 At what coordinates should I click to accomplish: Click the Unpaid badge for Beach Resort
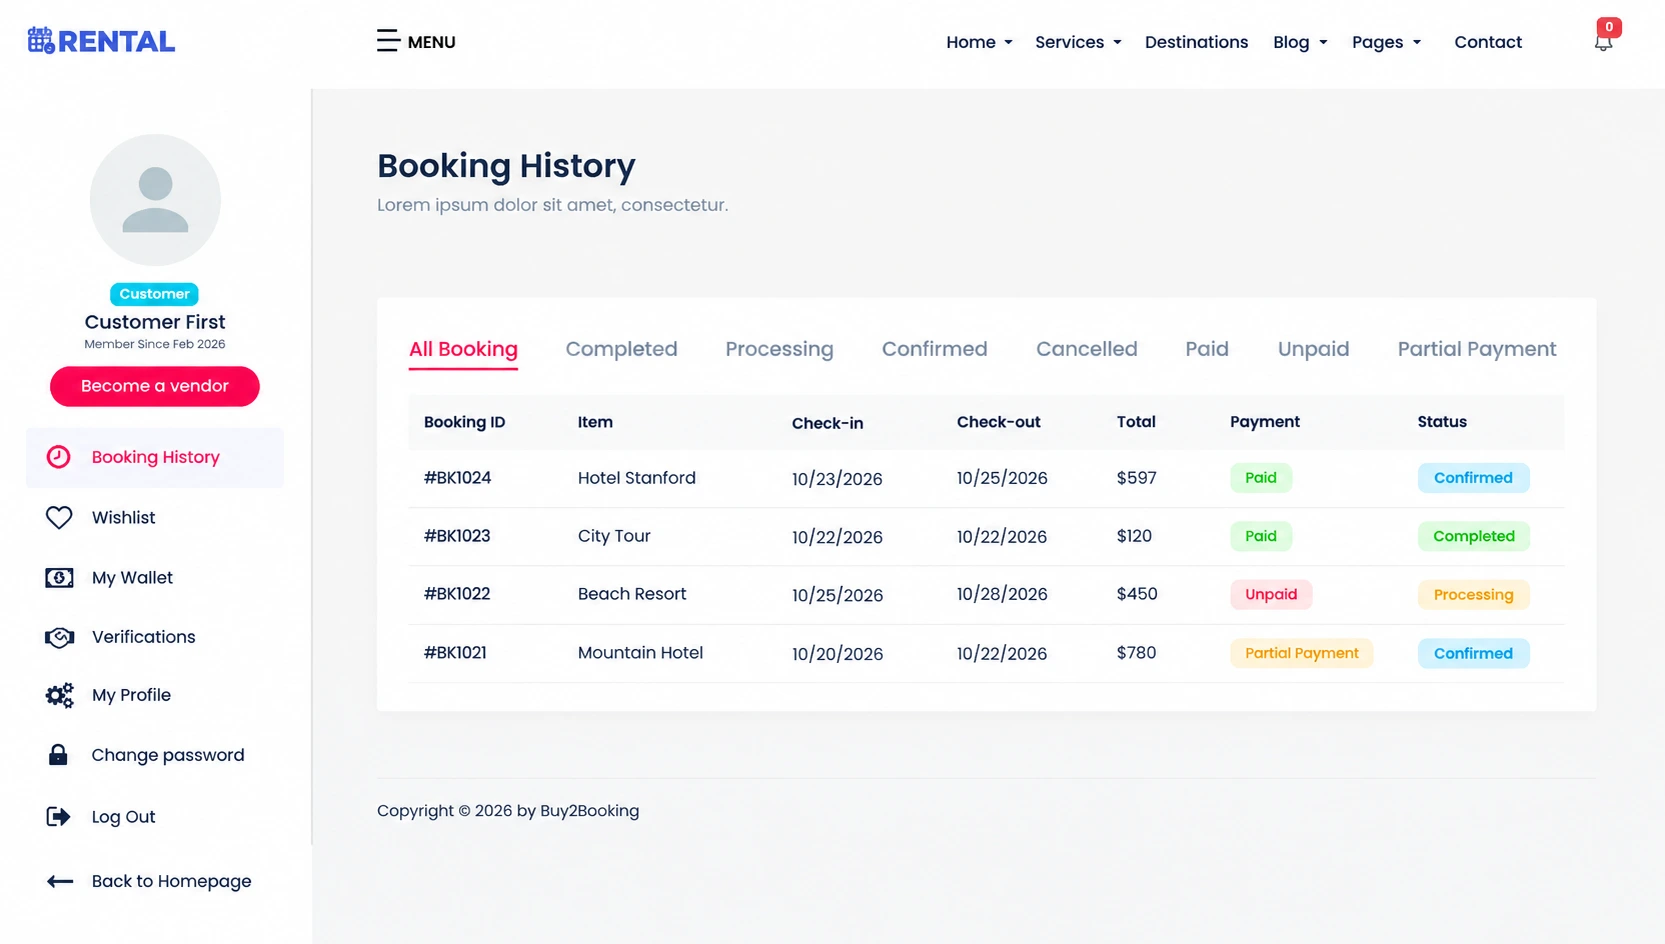[1271, 594]
